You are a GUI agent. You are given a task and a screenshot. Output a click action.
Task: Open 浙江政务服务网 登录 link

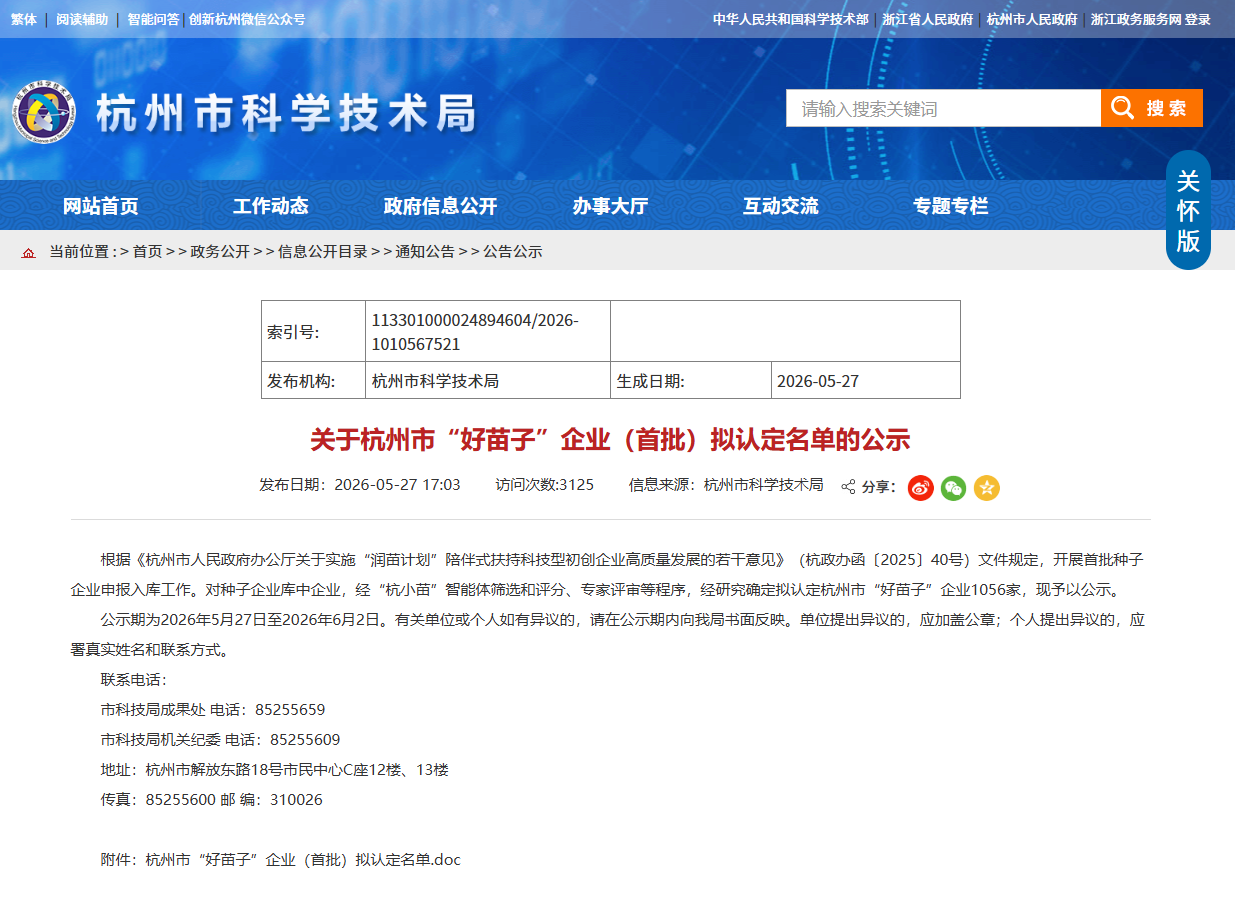coord(1151,19)
